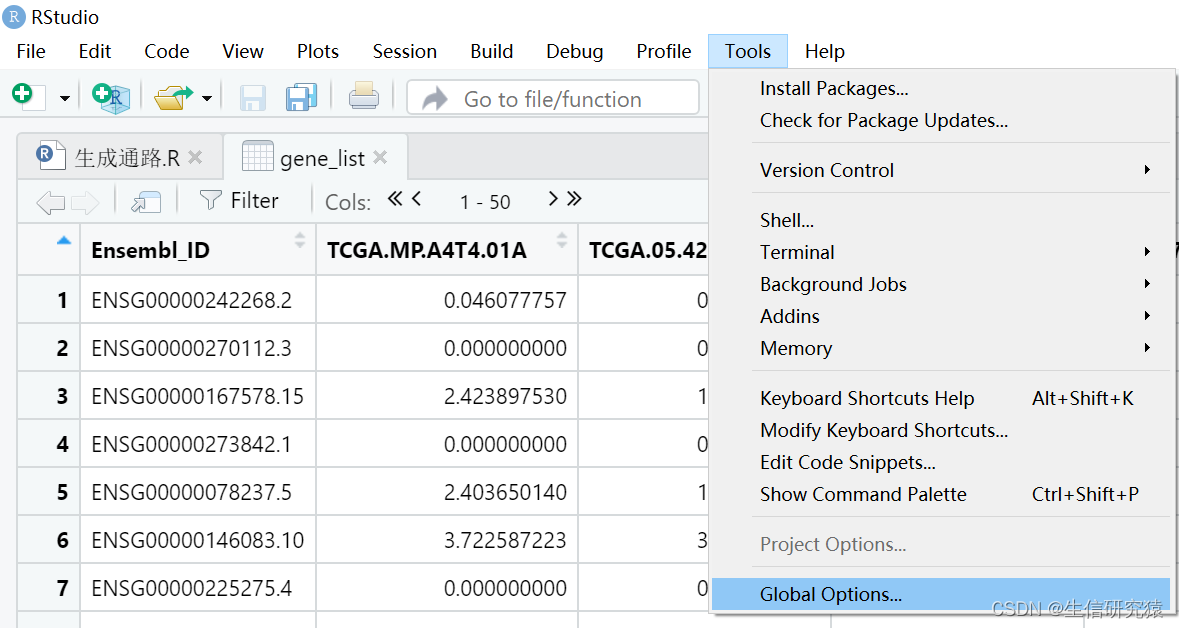
Task: Open the New File dropdown arrow
Action: click(65, 98)
